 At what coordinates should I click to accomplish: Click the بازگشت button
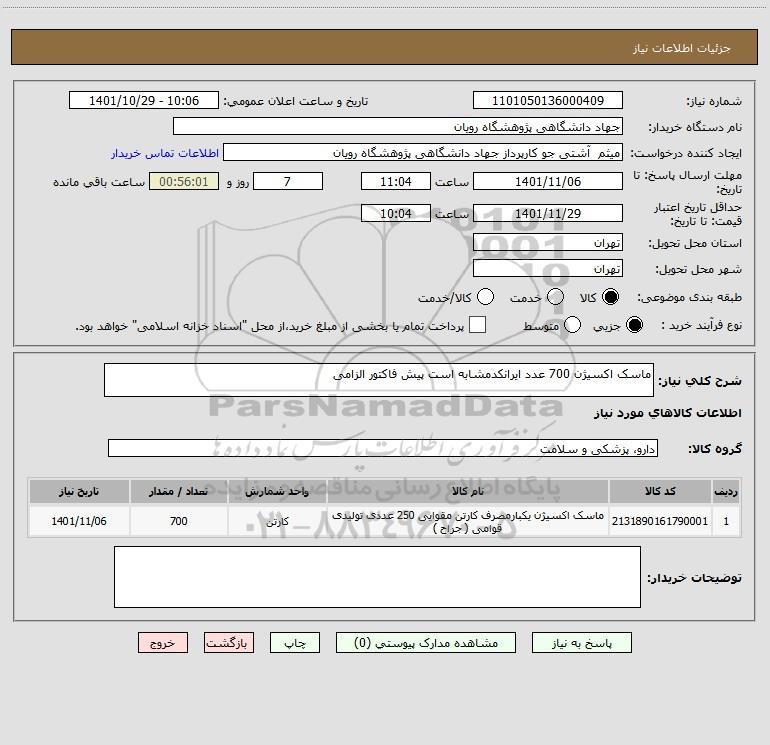[x=229, y=643]
